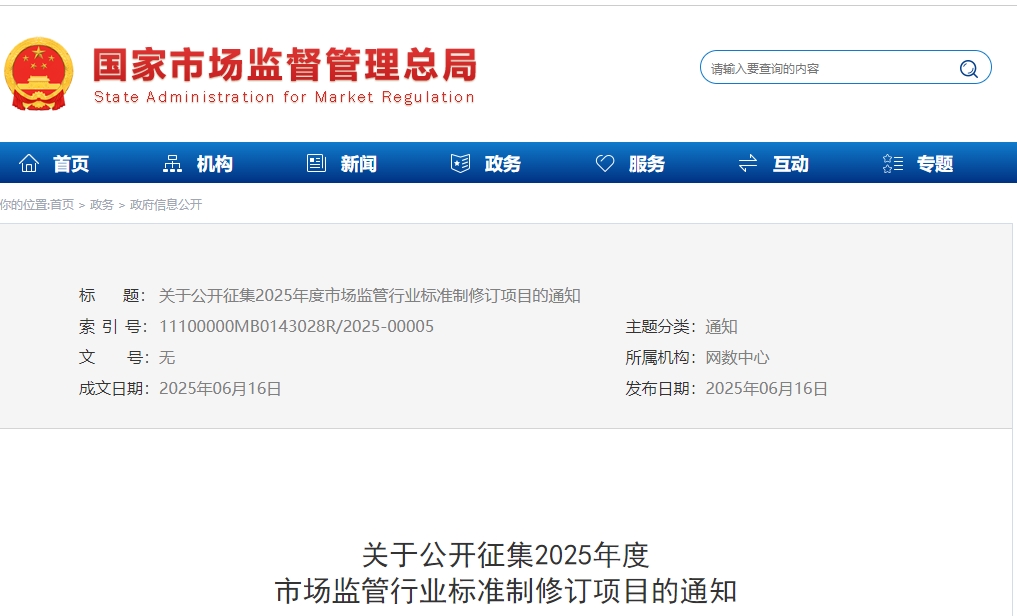Click the 你的位置 breadcrumb label
Image resolution: width=1017 pixels, height=616 pixels.
click(24, 205)
